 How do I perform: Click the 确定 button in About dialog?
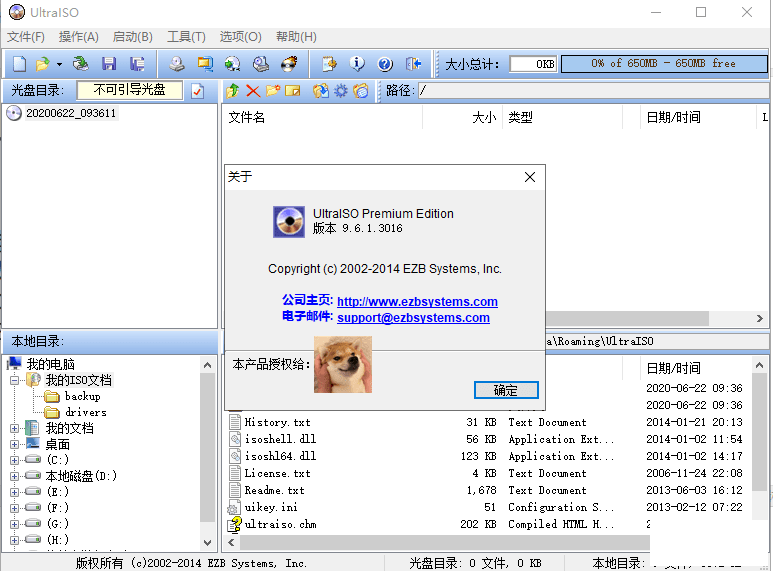(506, 391)
